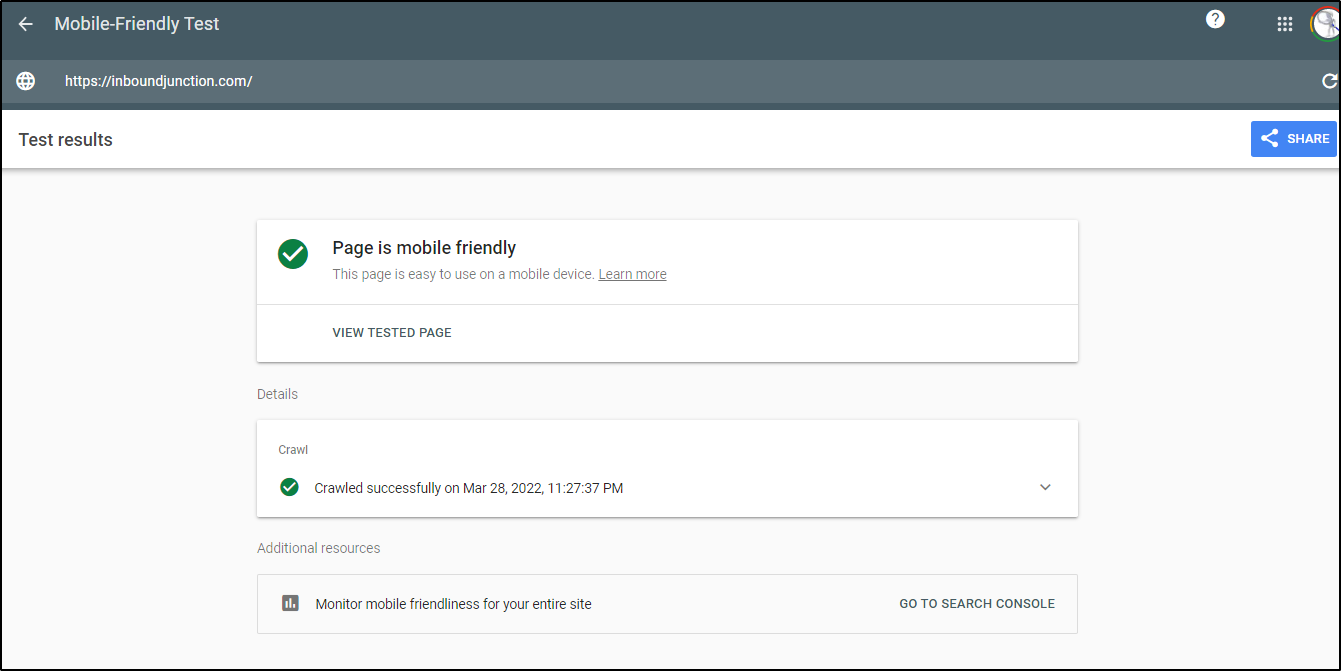Click View Tested Page
Viewport: 1341px width, 671px height.
tap(392, 332)
